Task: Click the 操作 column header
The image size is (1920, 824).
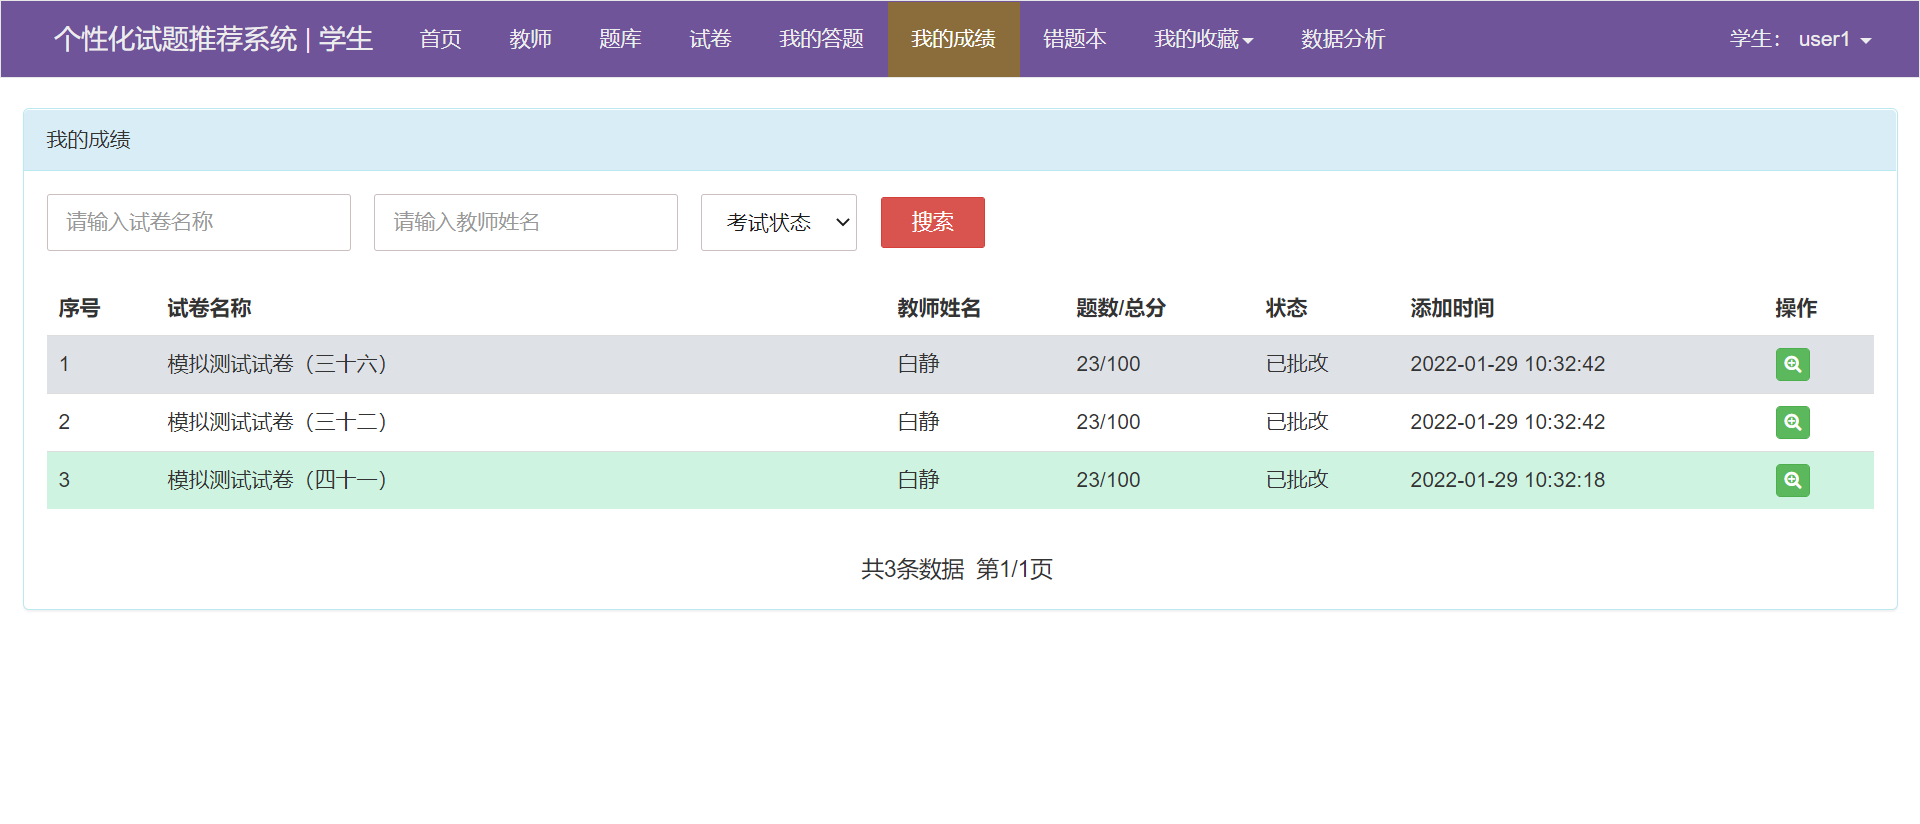Action: coord(1796,308)
